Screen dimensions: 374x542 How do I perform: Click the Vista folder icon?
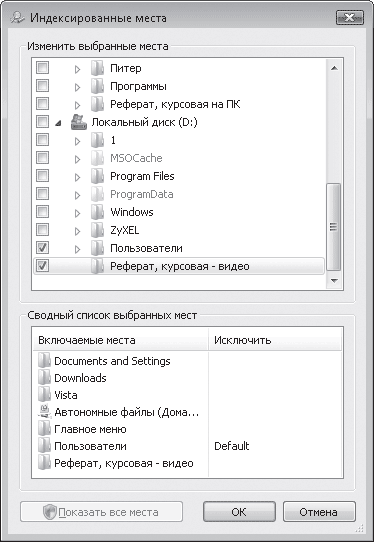(44, 395)
